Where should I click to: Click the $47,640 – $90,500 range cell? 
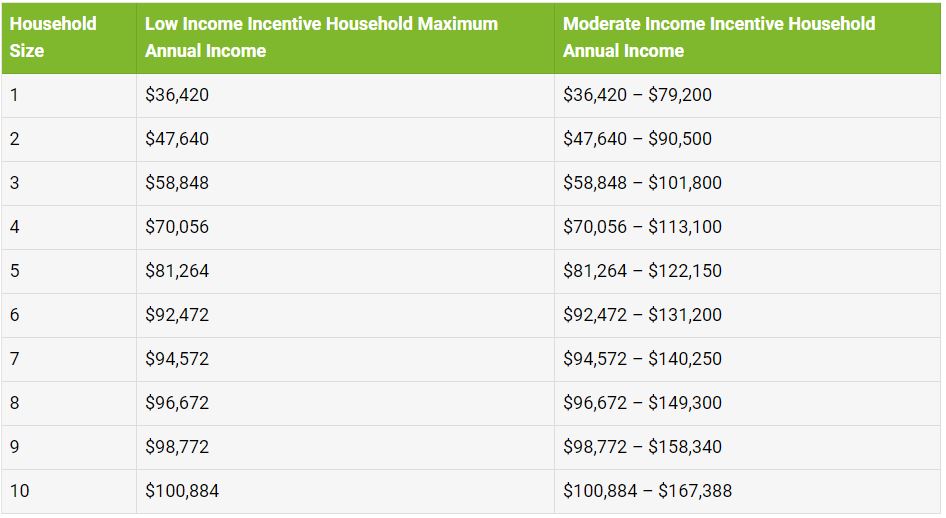coord(637,139)
